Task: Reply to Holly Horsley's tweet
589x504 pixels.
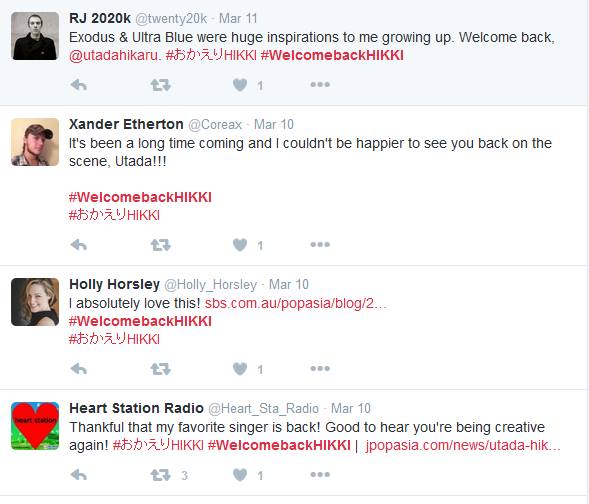Action: click(x=79, y=369)
